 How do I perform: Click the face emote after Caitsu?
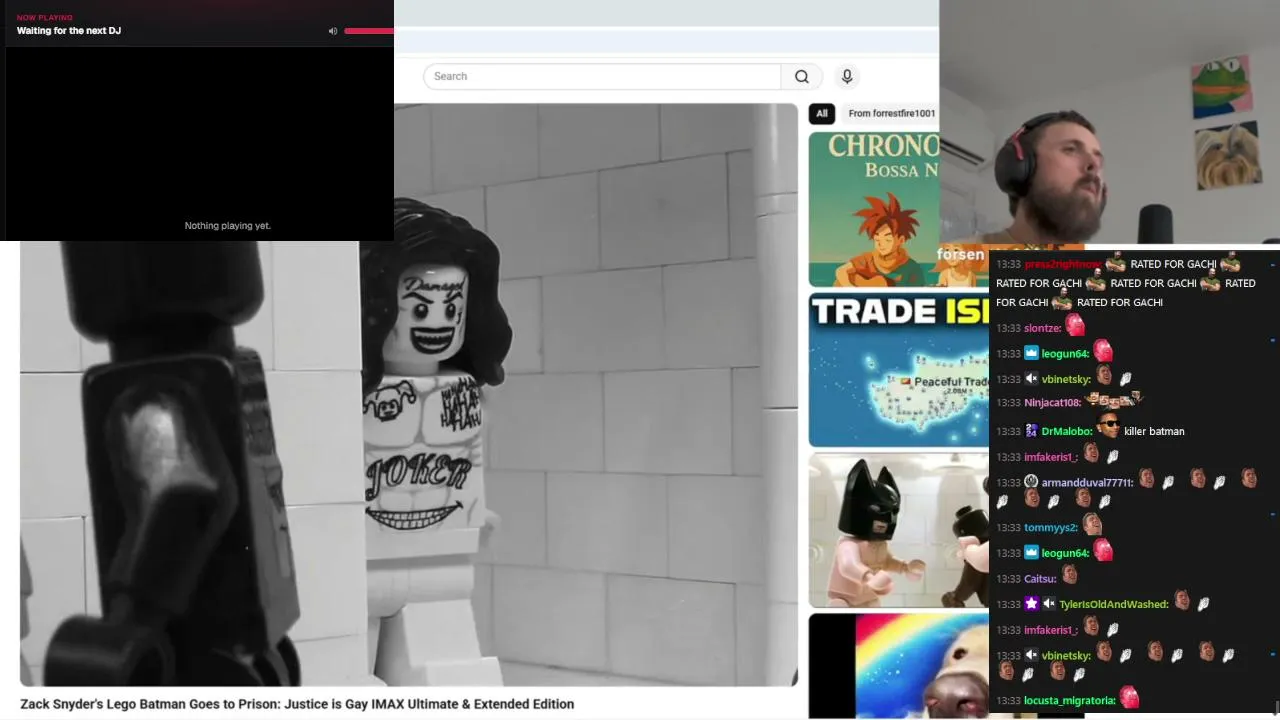pos(1069,575)
